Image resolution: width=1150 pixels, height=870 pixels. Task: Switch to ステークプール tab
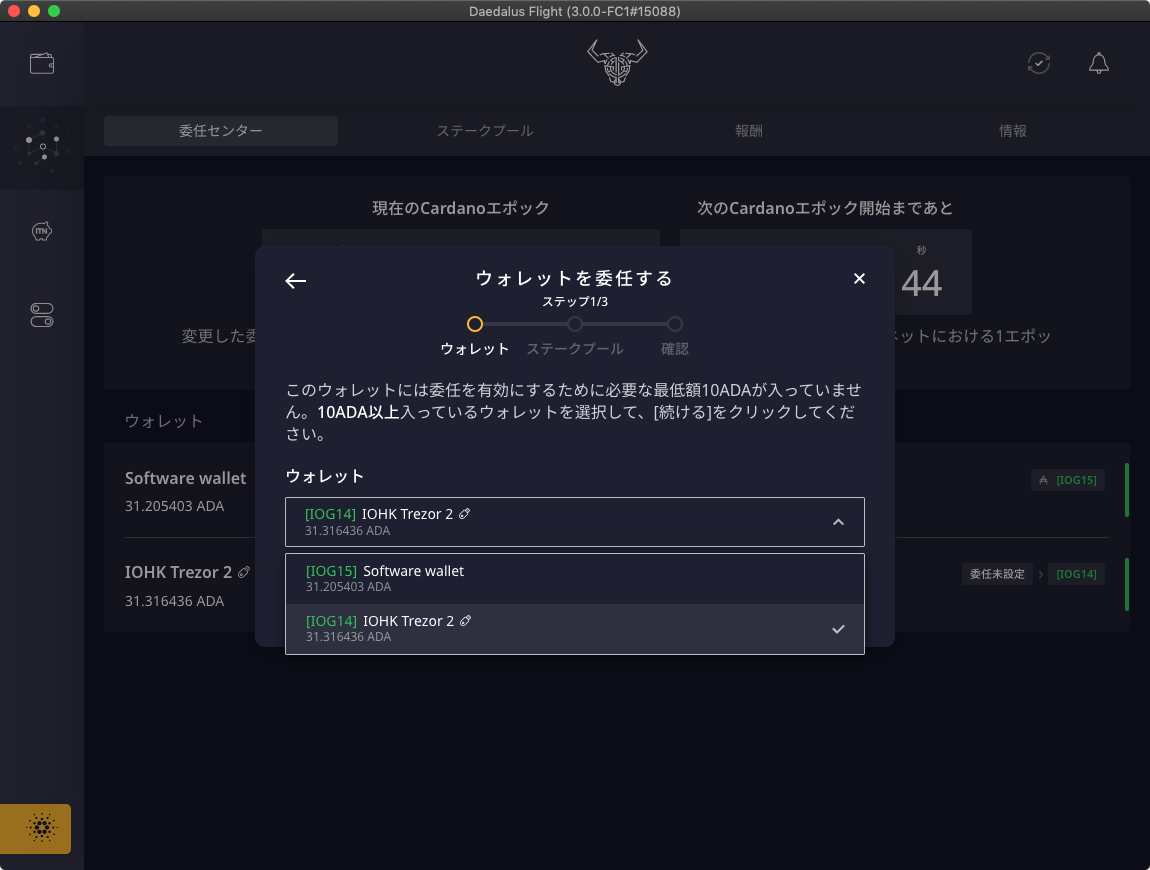click(485, 131)
